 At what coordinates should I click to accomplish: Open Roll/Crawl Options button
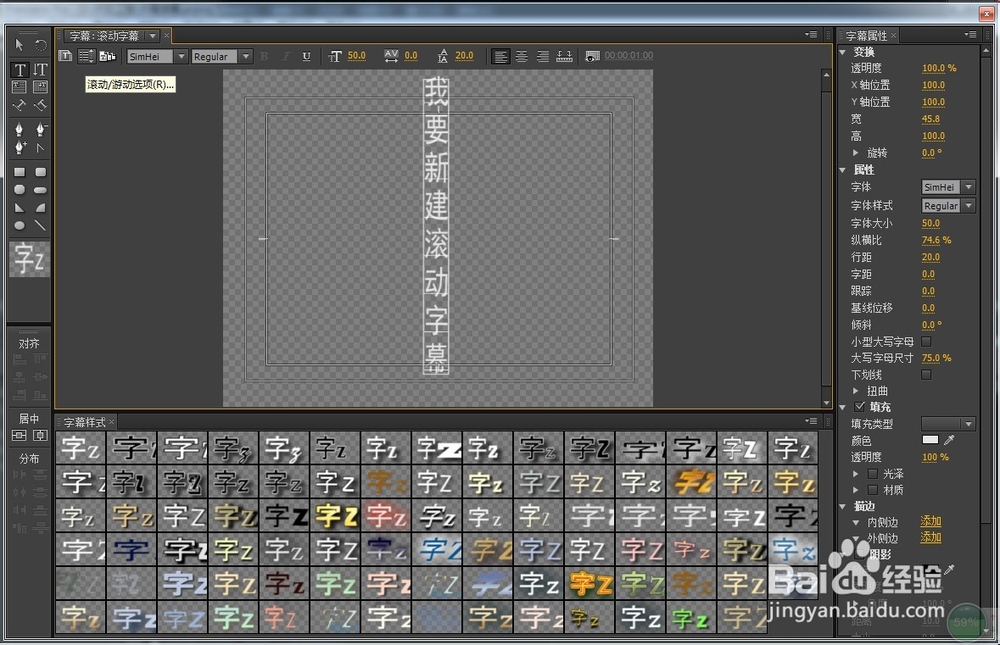click(x=86, y=56)
